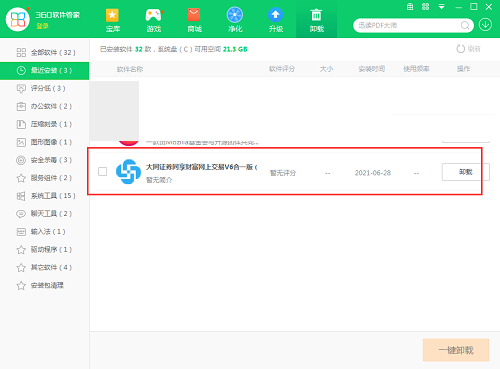Tick the checkbox for 大同证券 software row
The image size is (500, 369).
coord(103,172)
